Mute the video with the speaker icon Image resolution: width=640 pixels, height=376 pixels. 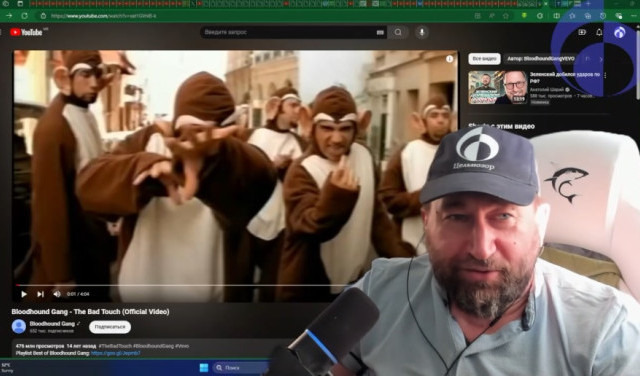pos(57,294)
